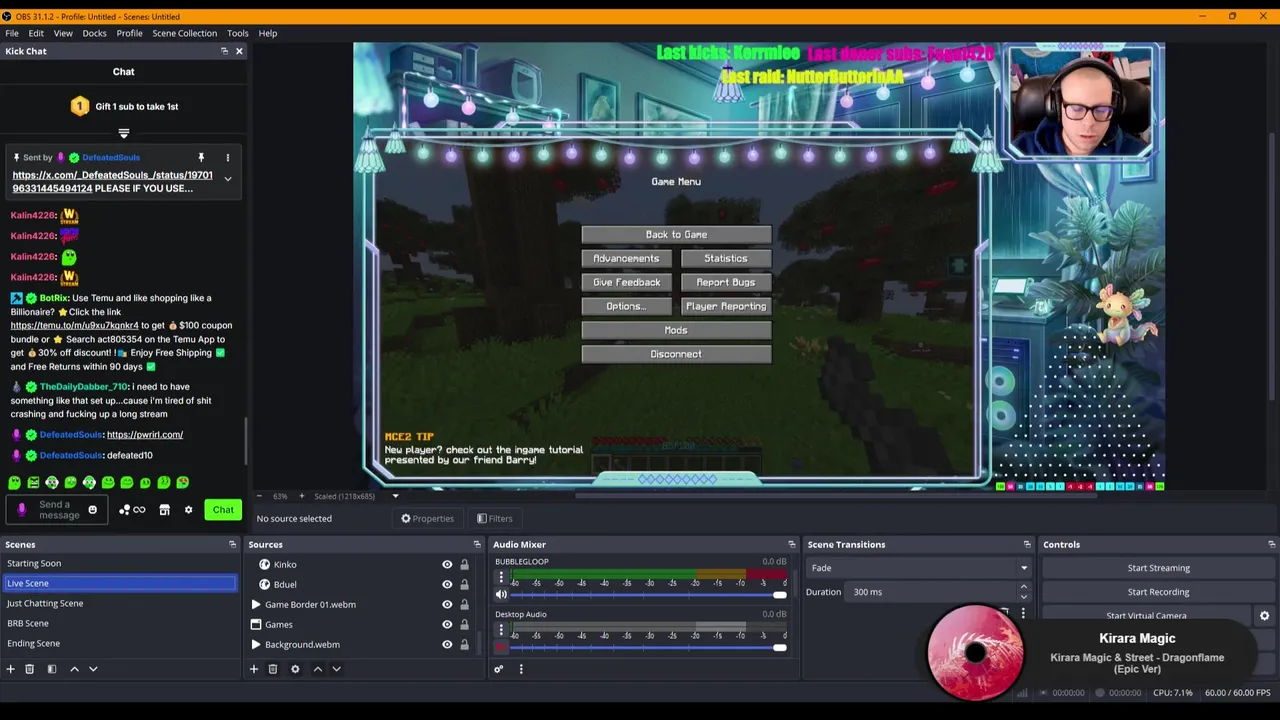Click Start Recording button

(1158, 592)
